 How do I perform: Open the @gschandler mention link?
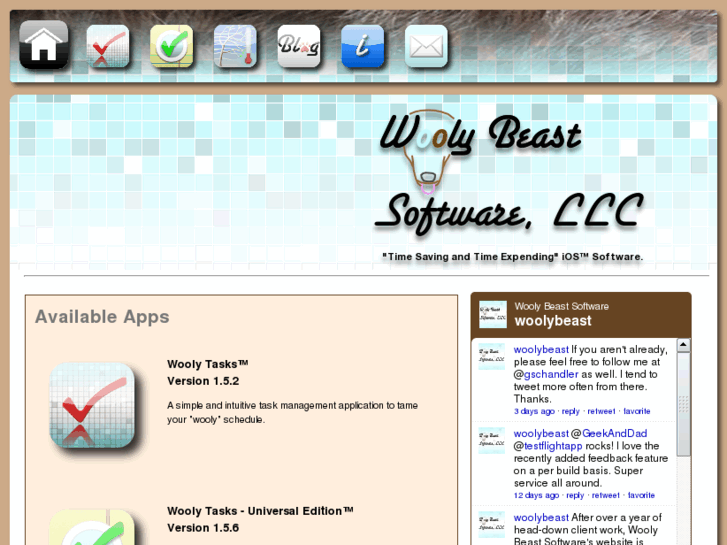[x=551, y=374]
